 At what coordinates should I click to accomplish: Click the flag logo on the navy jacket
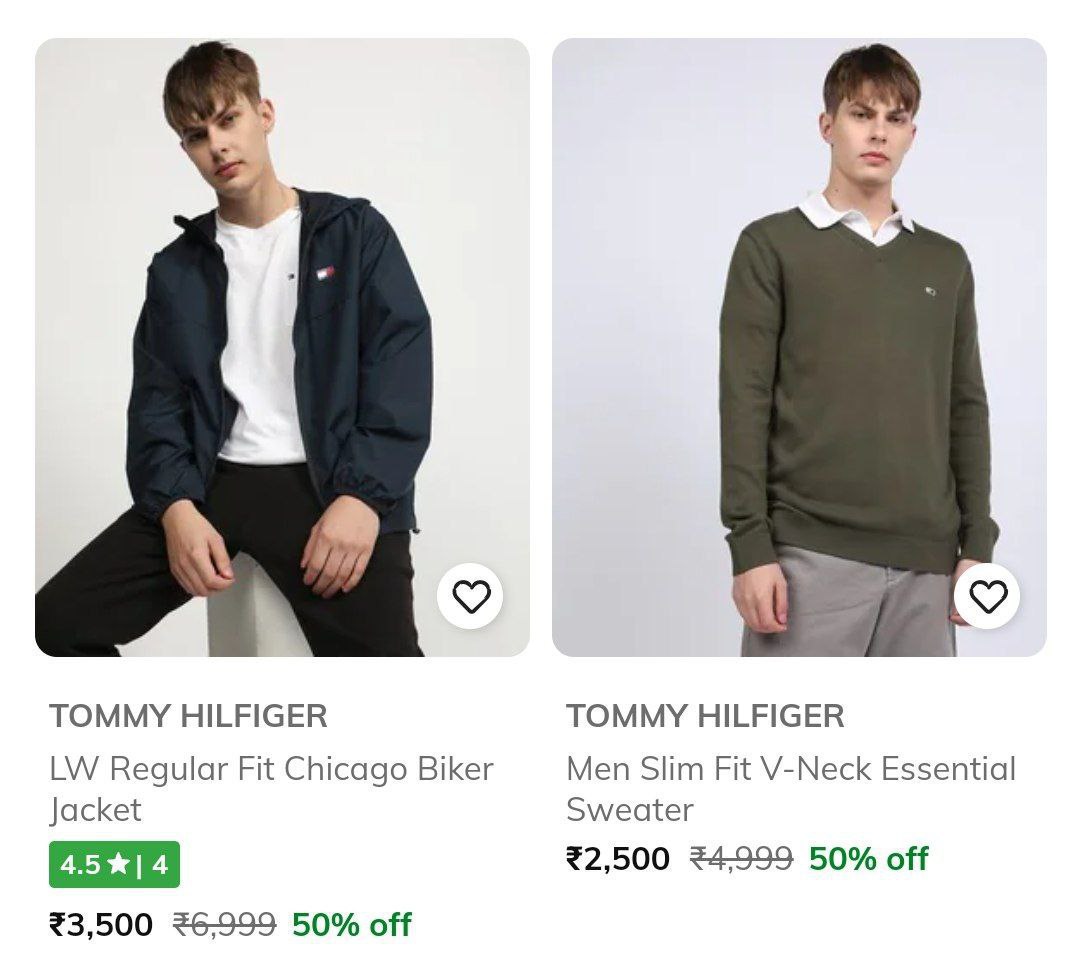coord(325,273)
